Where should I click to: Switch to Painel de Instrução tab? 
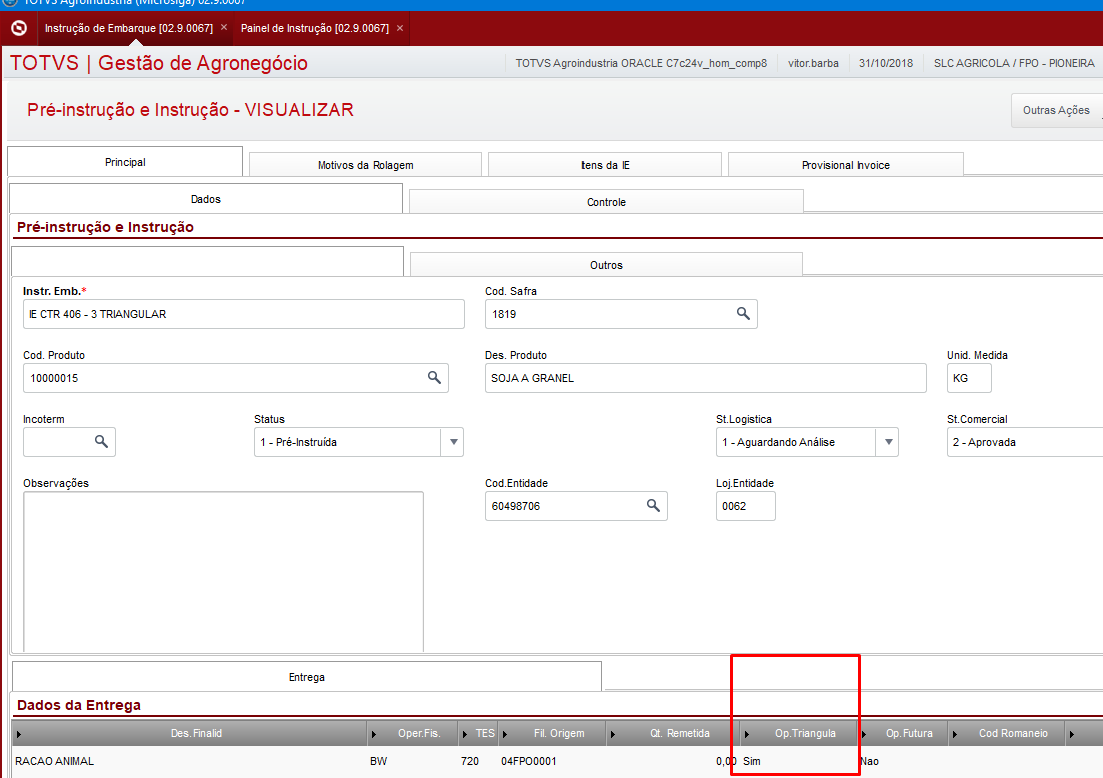[x=314, y=28]
